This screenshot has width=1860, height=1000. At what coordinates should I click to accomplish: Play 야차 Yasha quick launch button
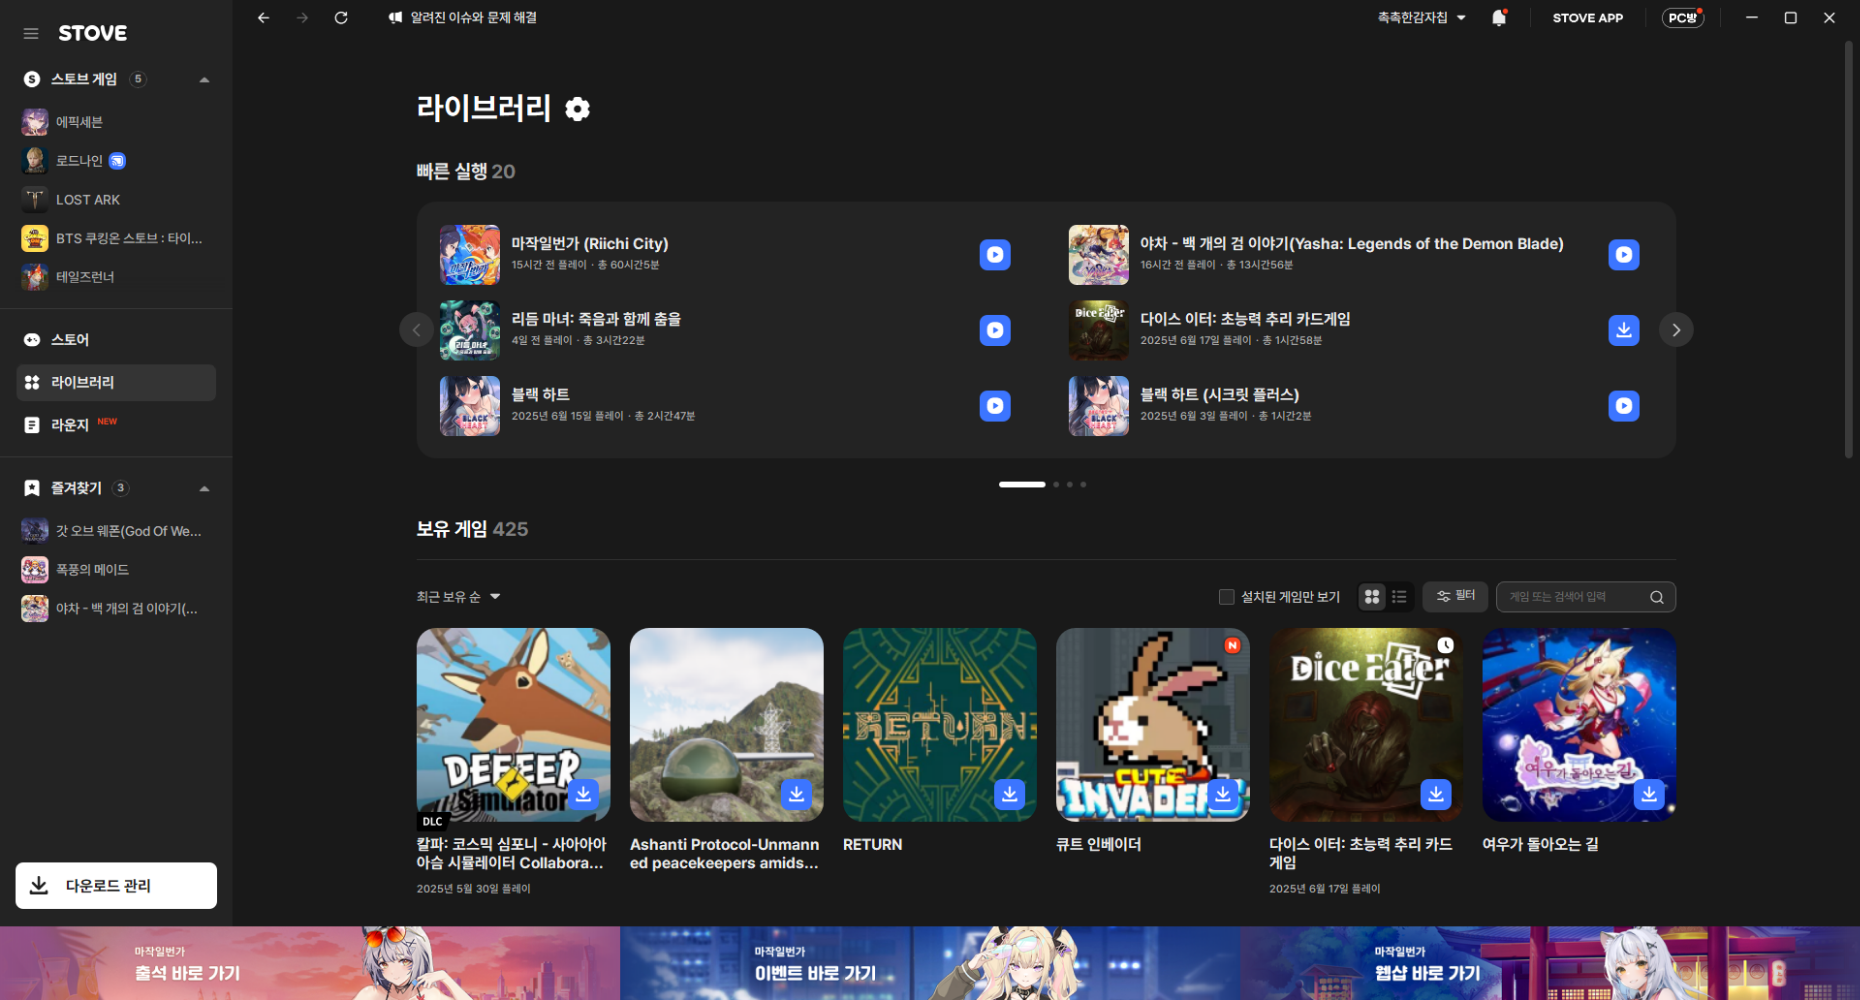pos(1624,255)
